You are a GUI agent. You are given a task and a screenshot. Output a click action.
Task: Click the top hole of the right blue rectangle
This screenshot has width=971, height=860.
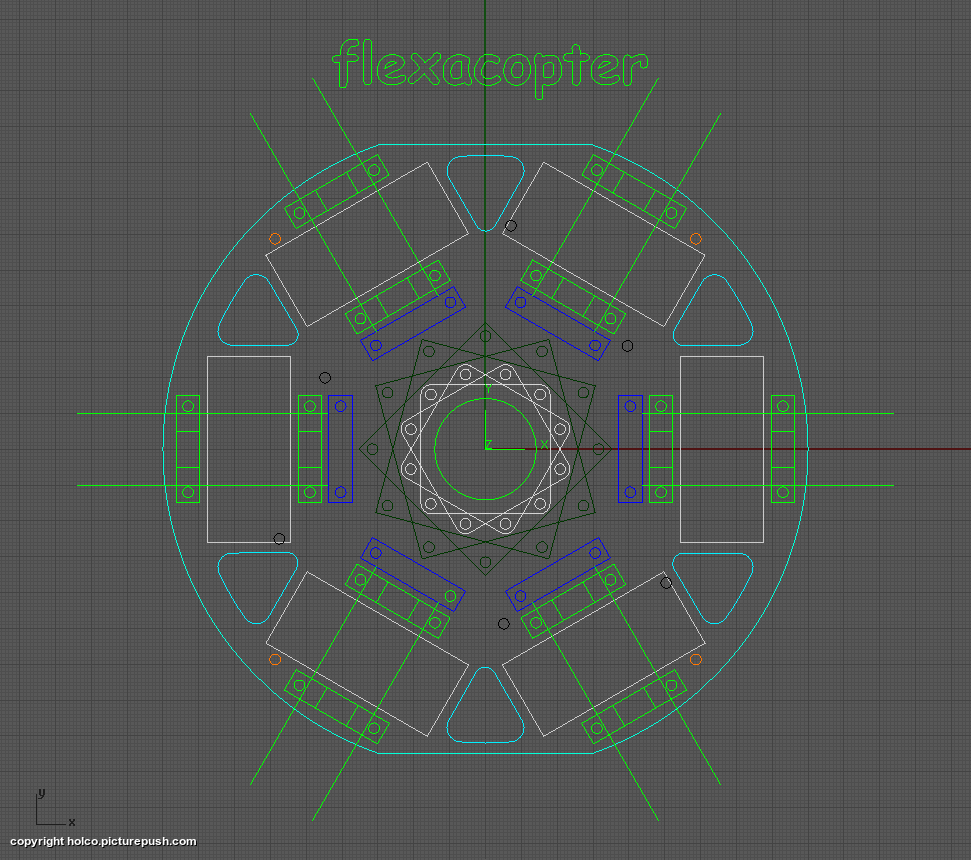(x=630, y=406)
